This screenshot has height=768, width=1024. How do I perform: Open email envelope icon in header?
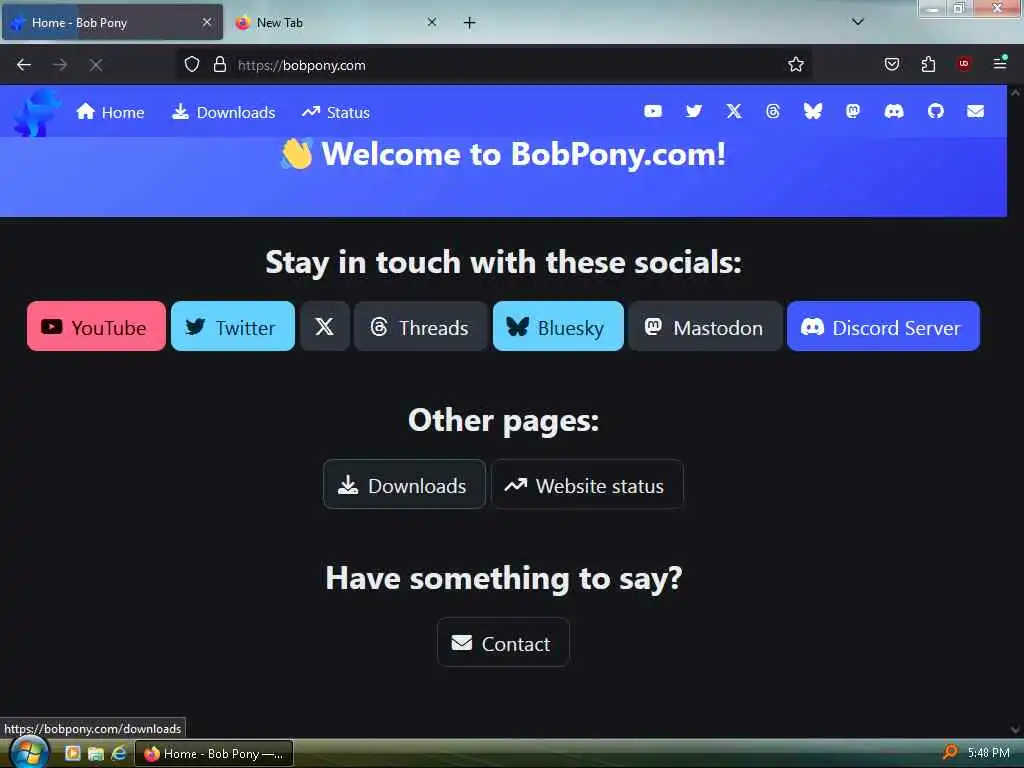[976, 112]
